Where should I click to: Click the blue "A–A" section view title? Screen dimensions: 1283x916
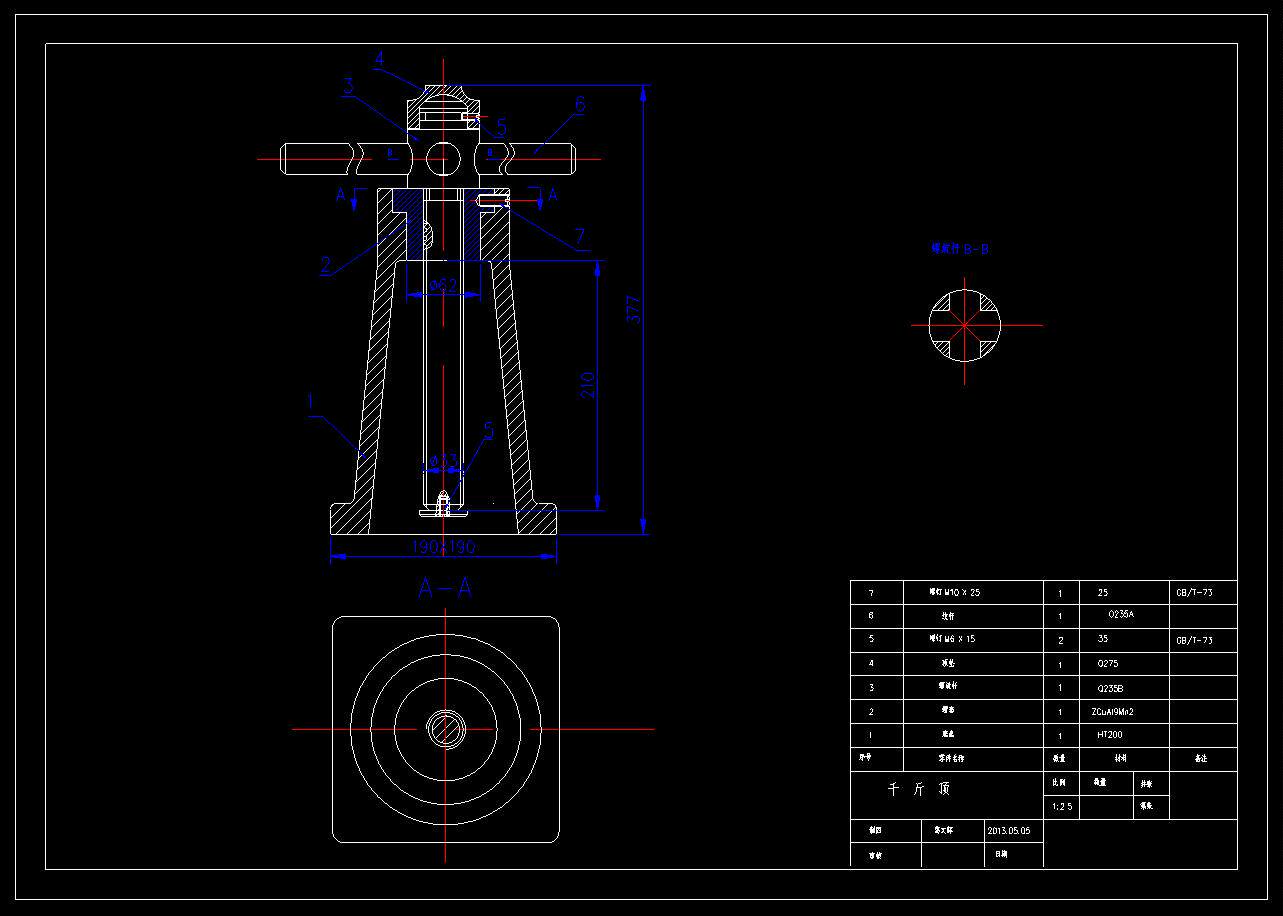tap(444, 589)
